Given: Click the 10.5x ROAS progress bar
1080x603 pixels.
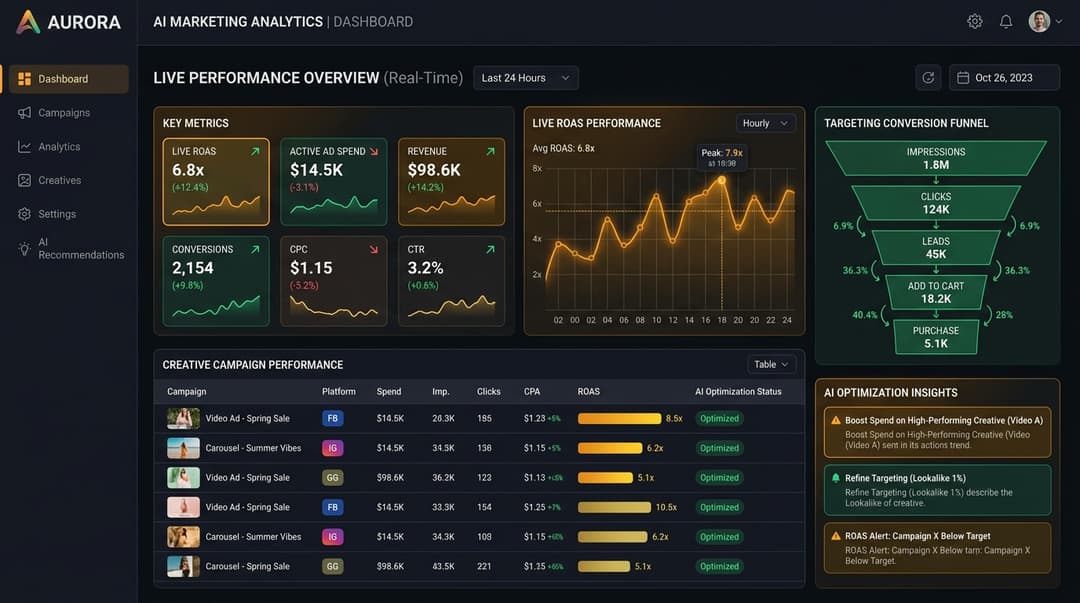Looking at the screenshot, I should (x=614, y=507).
